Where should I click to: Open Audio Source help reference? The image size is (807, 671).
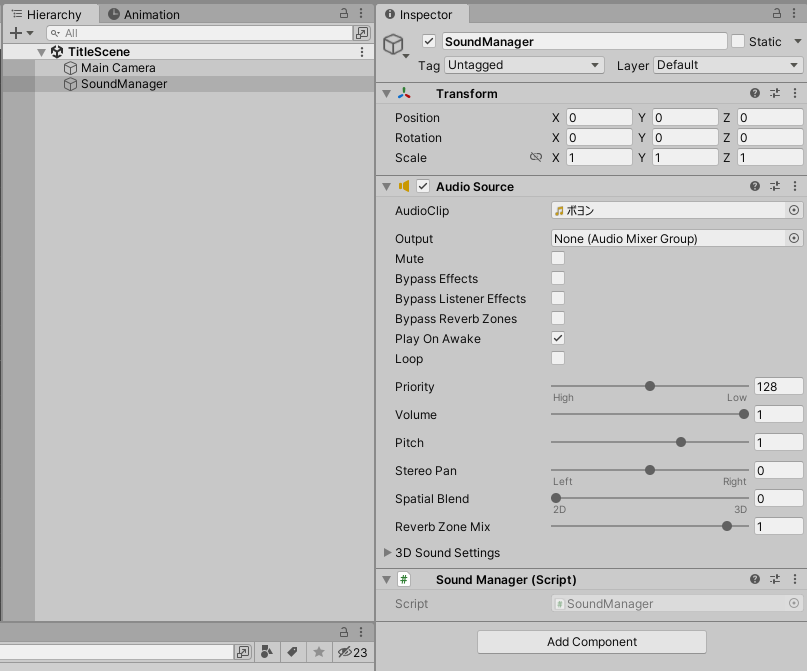[x=755, y=186]
